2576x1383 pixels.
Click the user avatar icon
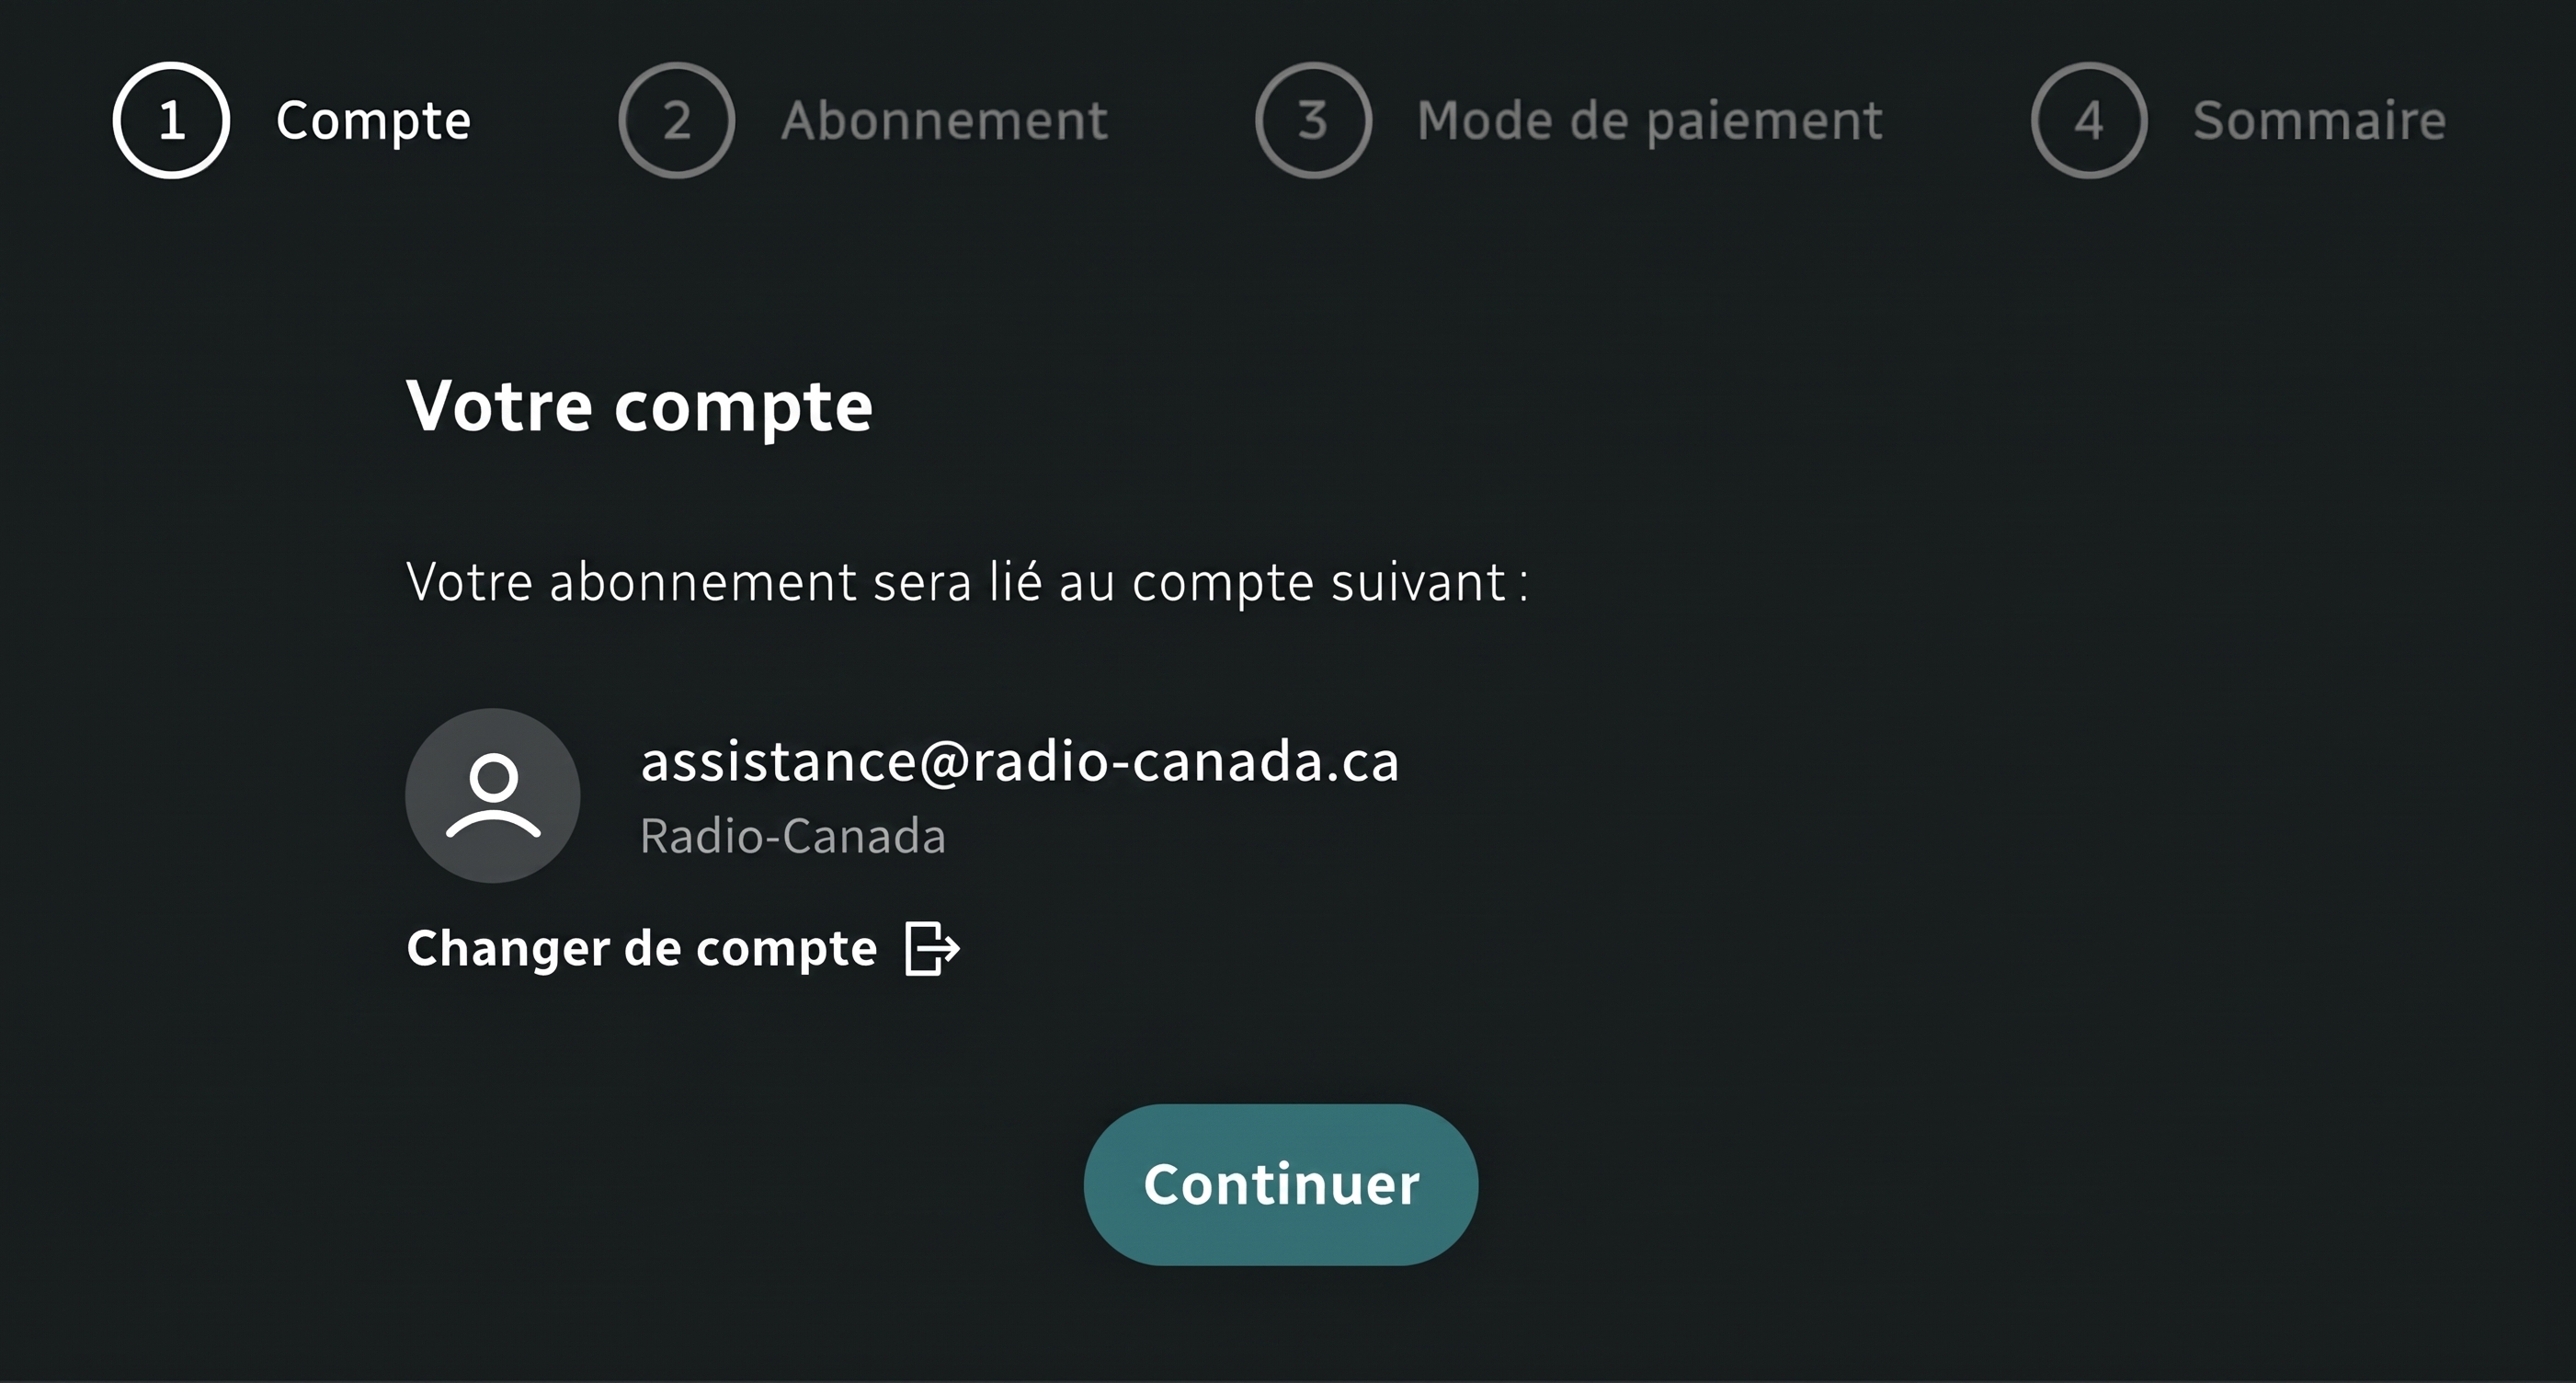point(492,796)
